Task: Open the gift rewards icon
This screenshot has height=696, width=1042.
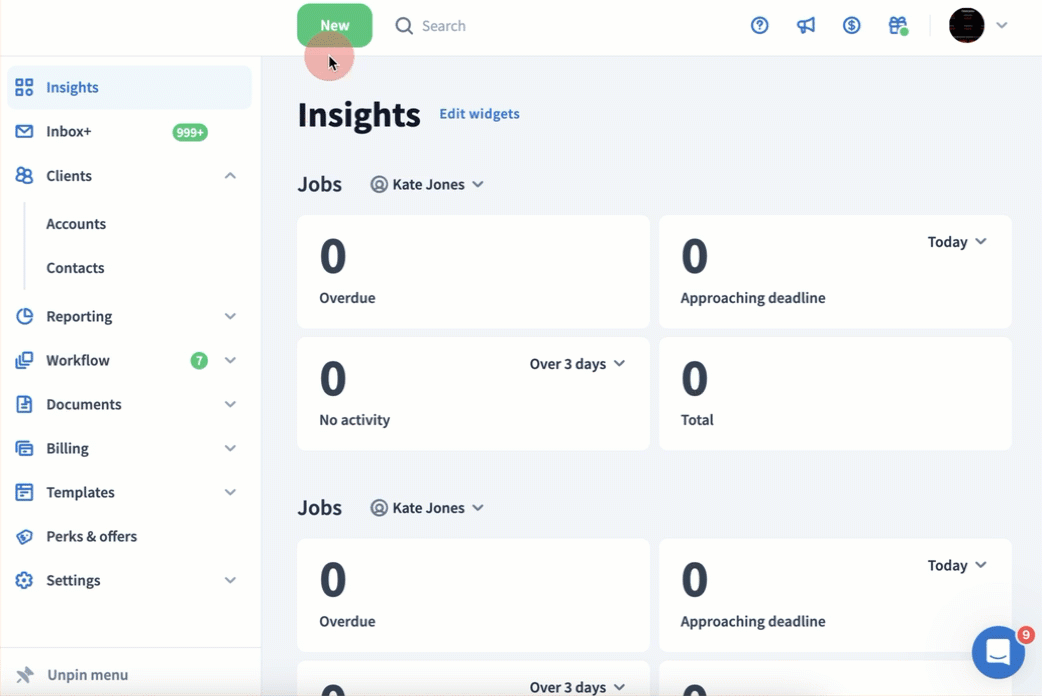Action: pyautogui.click(x=897, y=26)
